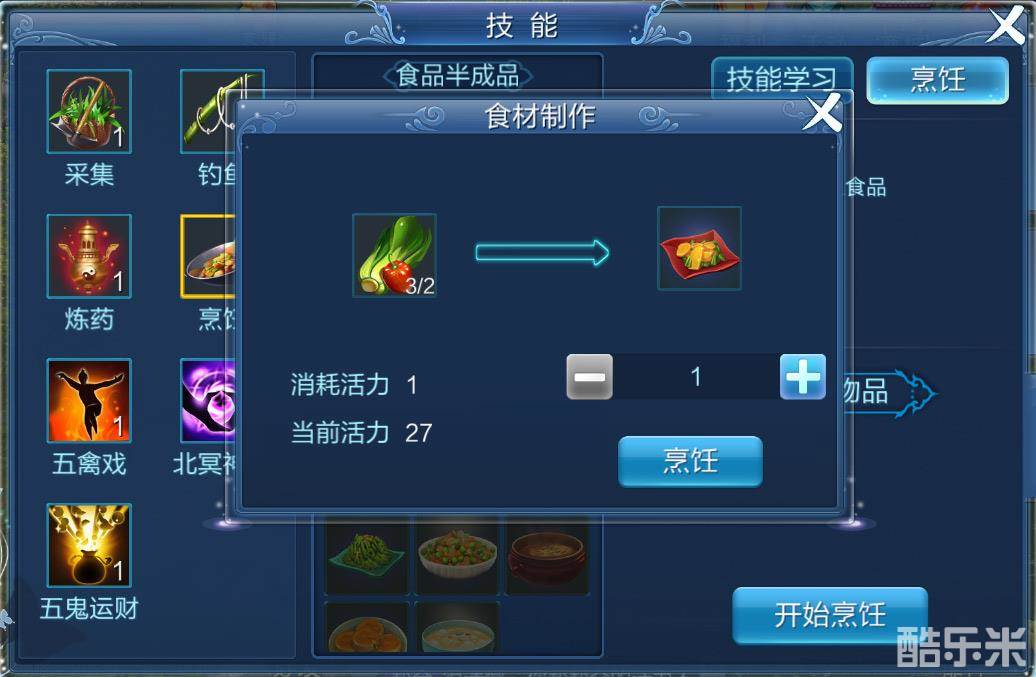Select the 钓鱼 fishing skill icon
Image resolution: width=1036 pixels, height=677 pixels.
click(x=204, y=111)
